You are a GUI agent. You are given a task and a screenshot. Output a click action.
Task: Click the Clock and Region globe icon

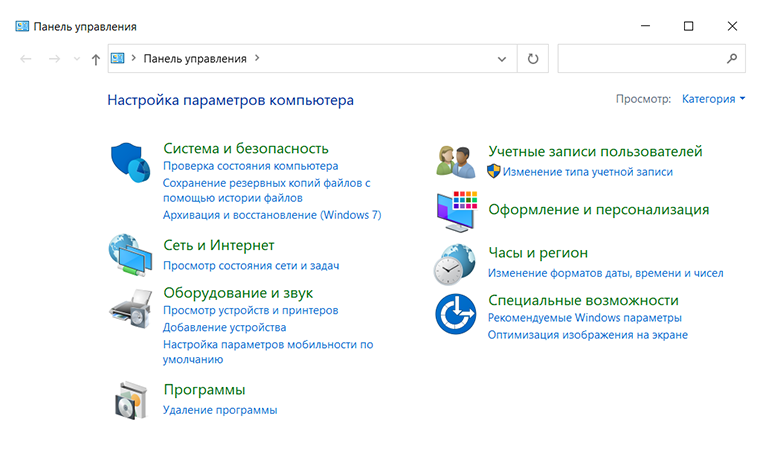tap(455, 264)
